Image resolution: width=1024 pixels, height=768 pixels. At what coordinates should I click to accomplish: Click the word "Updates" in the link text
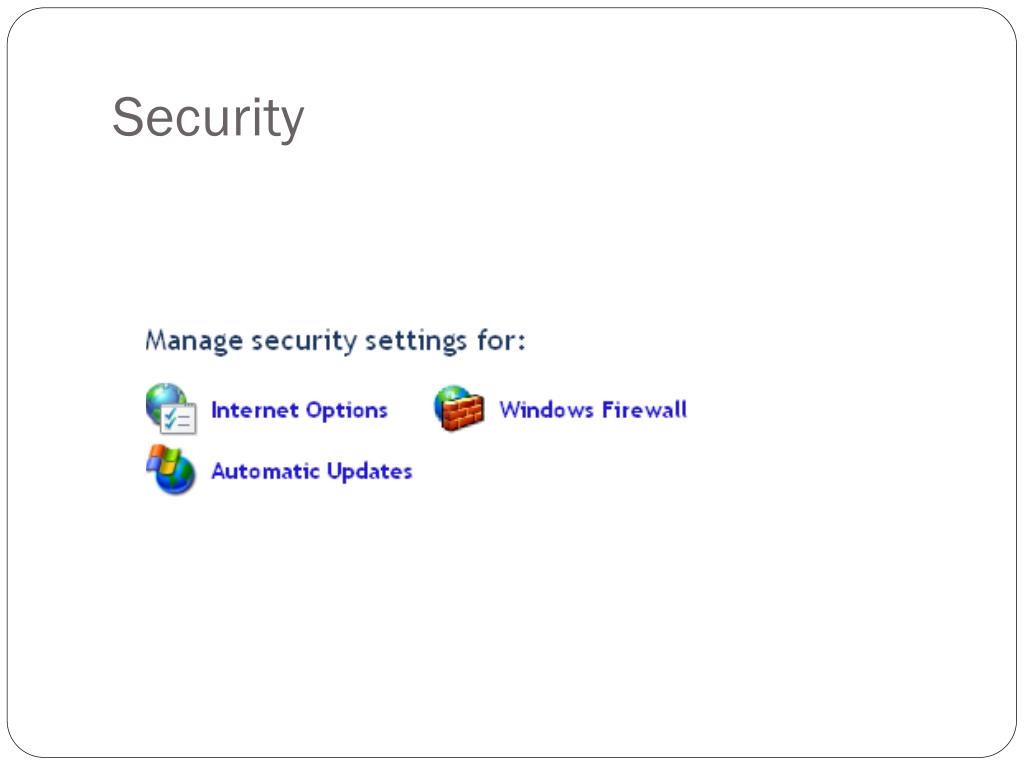[x=370, y=471]
